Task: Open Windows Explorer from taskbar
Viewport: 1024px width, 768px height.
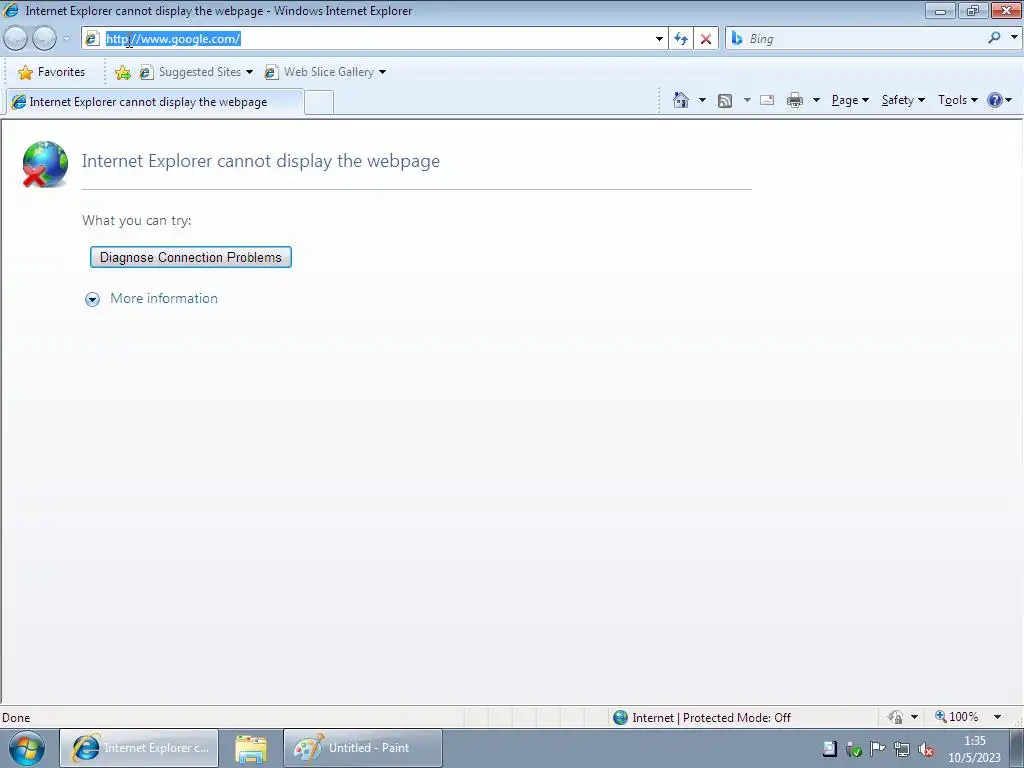Action: pyautogui.click(x=251, y=748)
